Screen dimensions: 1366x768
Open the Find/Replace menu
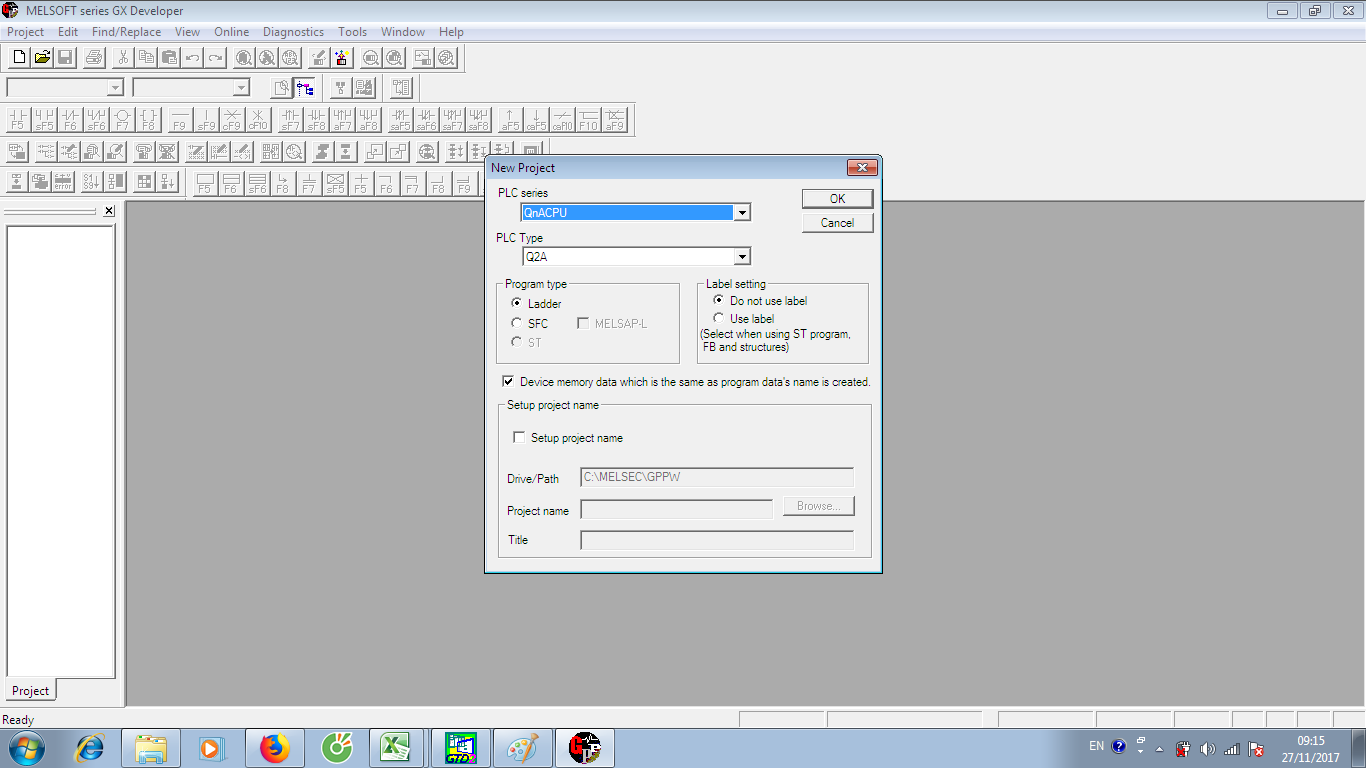click(x=126, y=32)
